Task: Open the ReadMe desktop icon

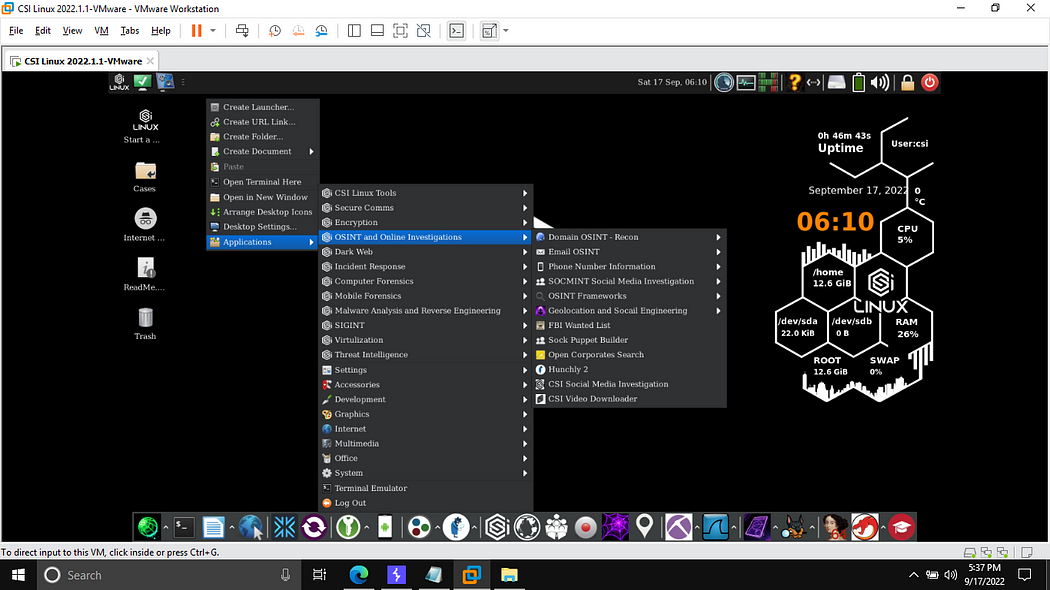Action: tap(145, 275)
